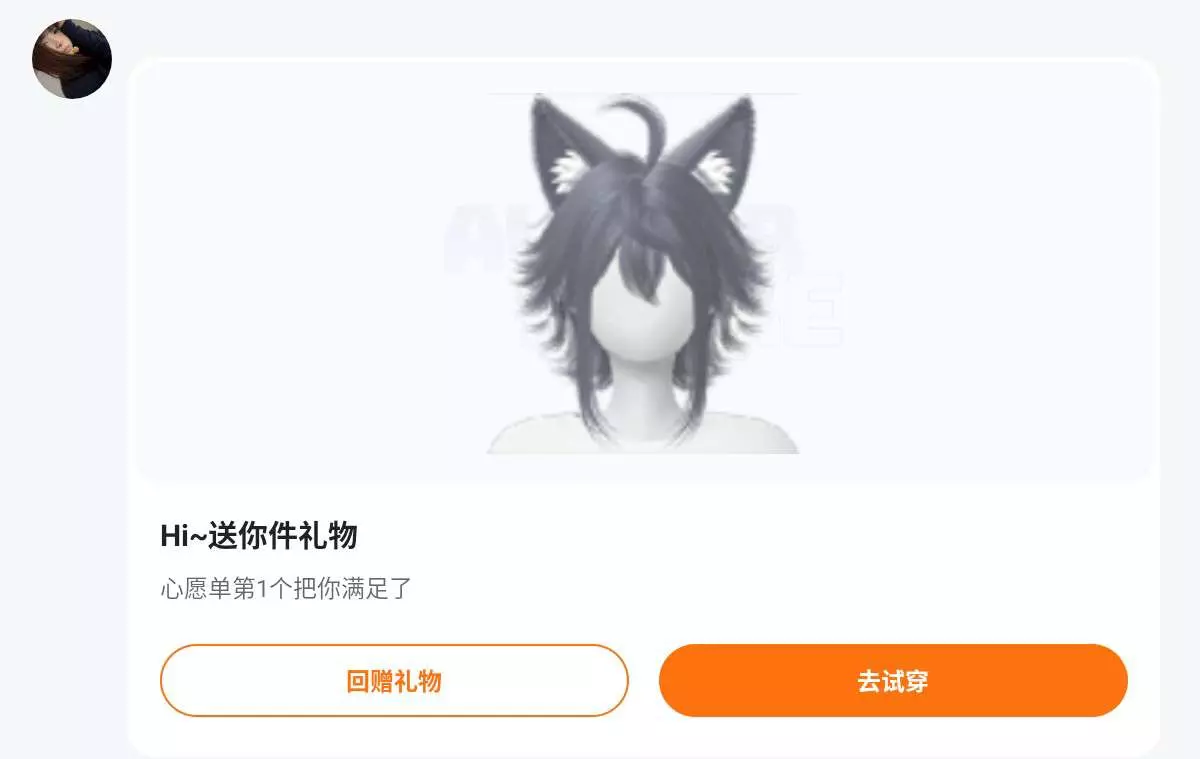Click the 去试穿 orange button
Image resolution: width=1200 pixels, height=759 pixels.
pyautogui.click(x=893, y=681)
